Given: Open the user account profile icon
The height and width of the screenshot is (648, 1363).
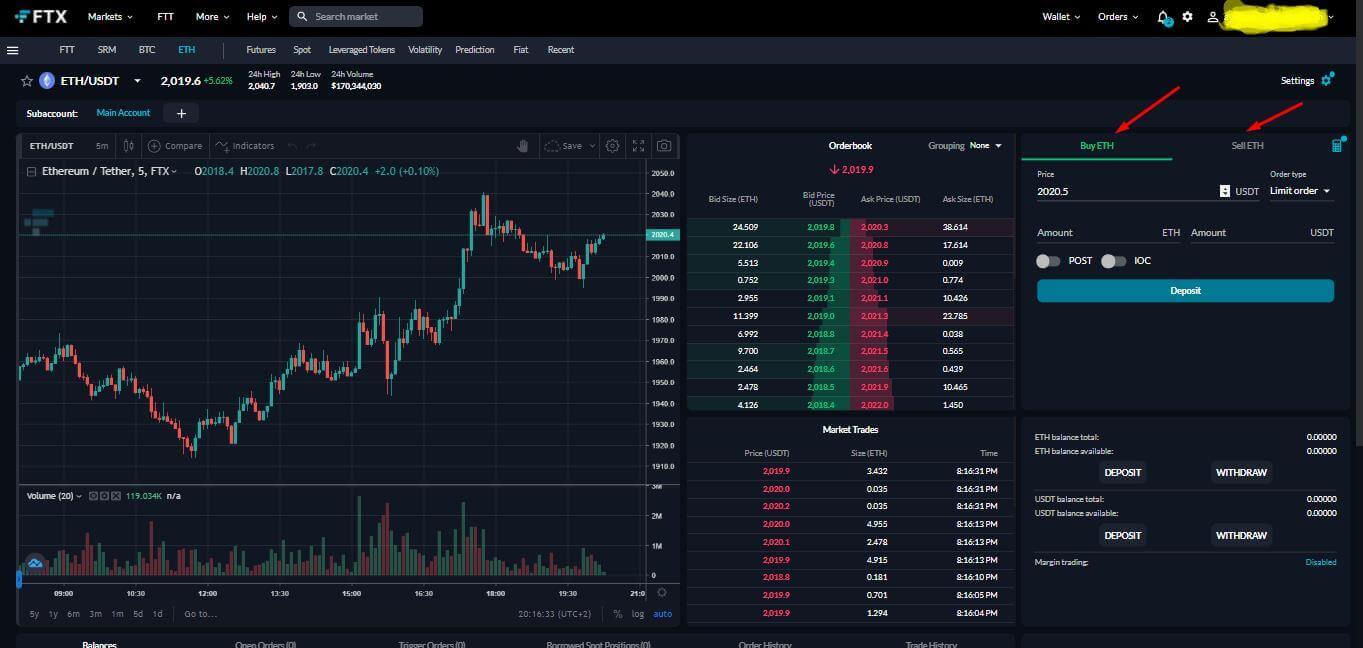Looking at the screenshot, I should [x=1213, y=17].
